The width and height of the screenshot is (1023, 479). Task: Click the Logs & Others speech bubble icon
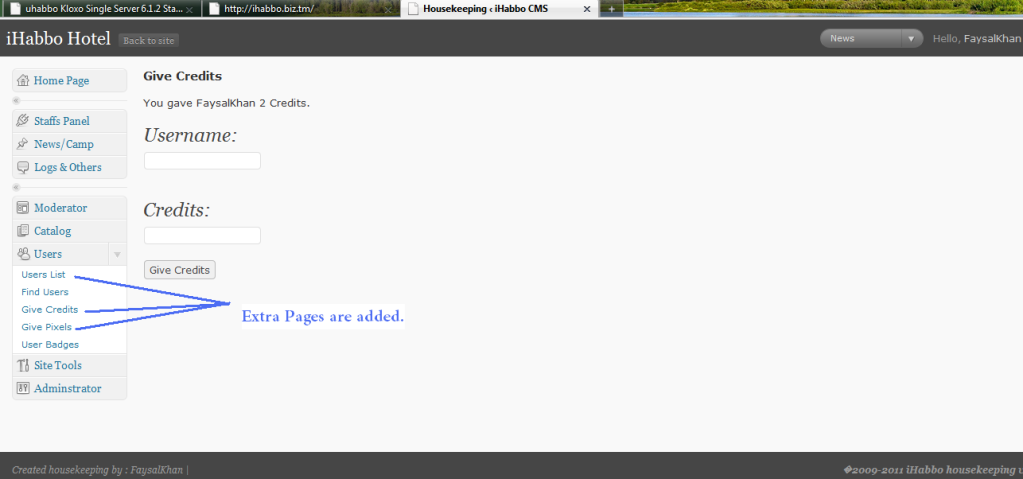(x=23, y=167)
